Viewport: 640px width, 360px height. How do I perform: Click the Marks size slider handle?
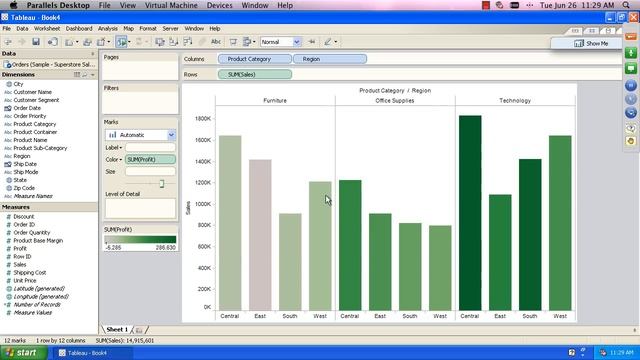click(x=162, y=184)
